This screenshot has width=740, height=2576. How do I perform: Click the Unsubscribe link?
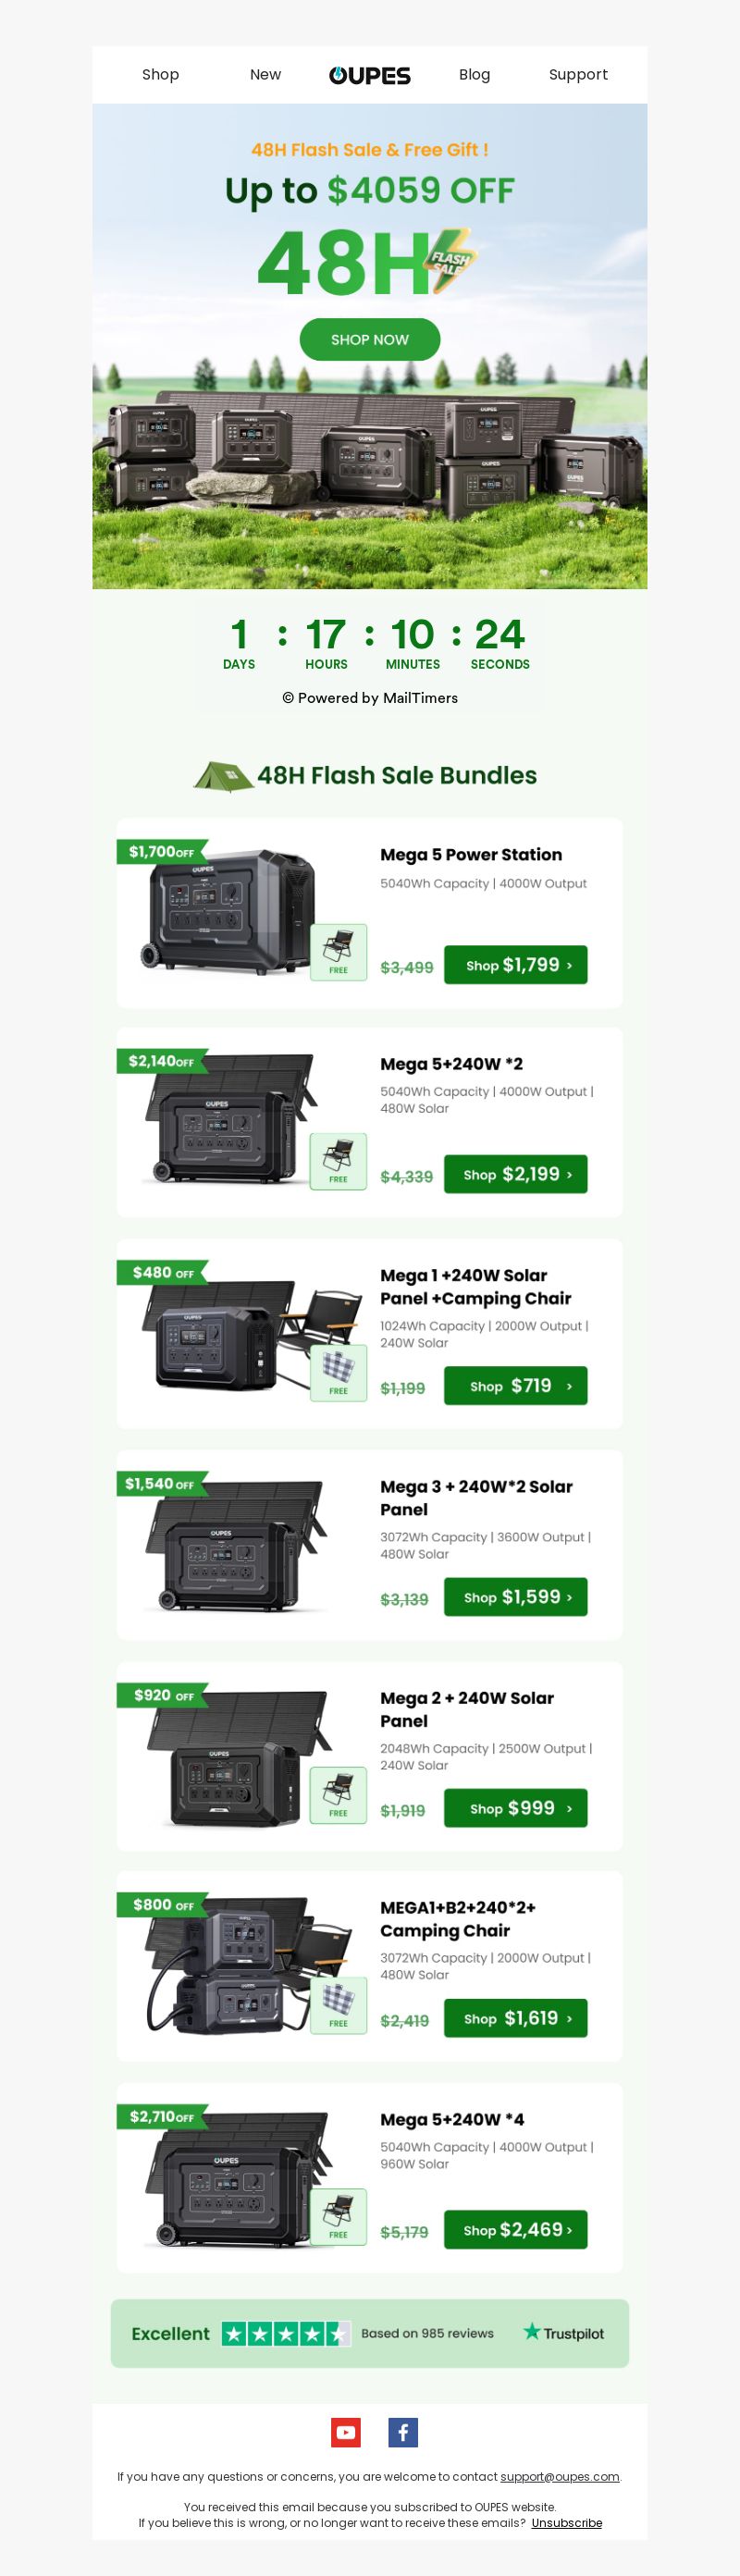pos(567,2522)
